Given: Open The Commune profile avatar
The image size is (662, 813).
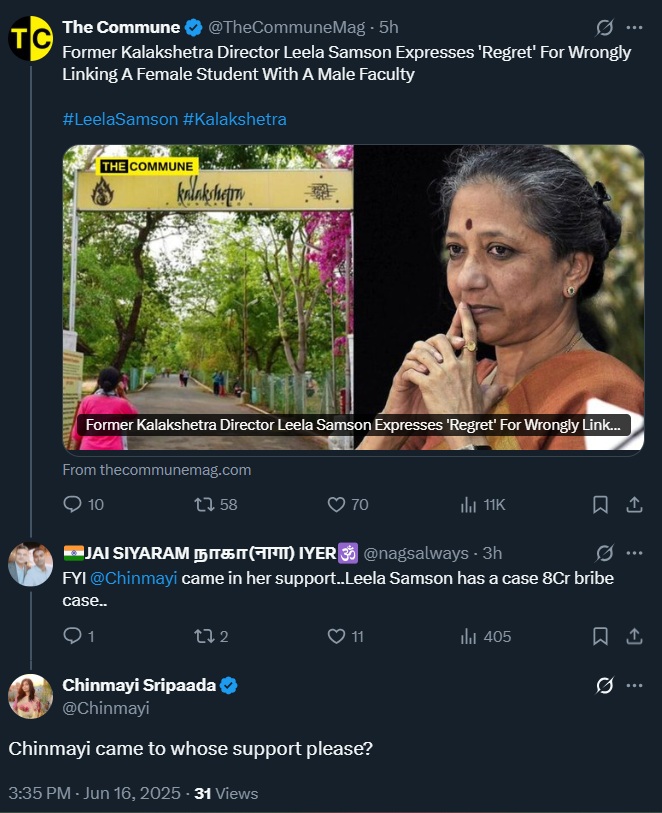Looking at the screenshot, I should point(30,39).
